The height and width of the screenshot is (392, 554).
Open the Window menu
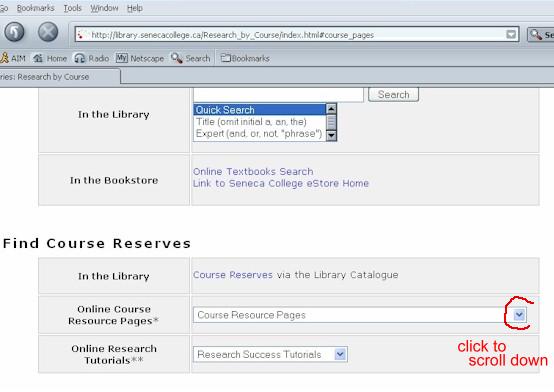pyautogui.click(x=104, y=8)
